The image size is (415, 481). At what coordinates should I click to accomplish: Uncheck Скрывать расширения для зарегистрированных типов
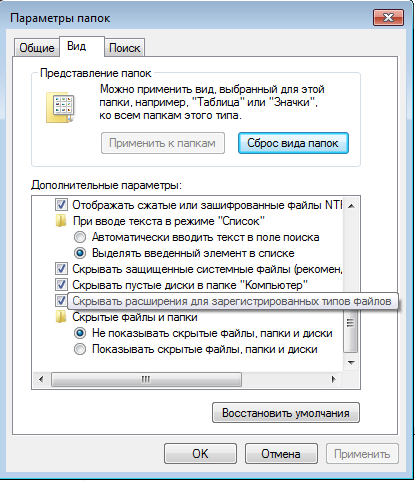(61, 301)
